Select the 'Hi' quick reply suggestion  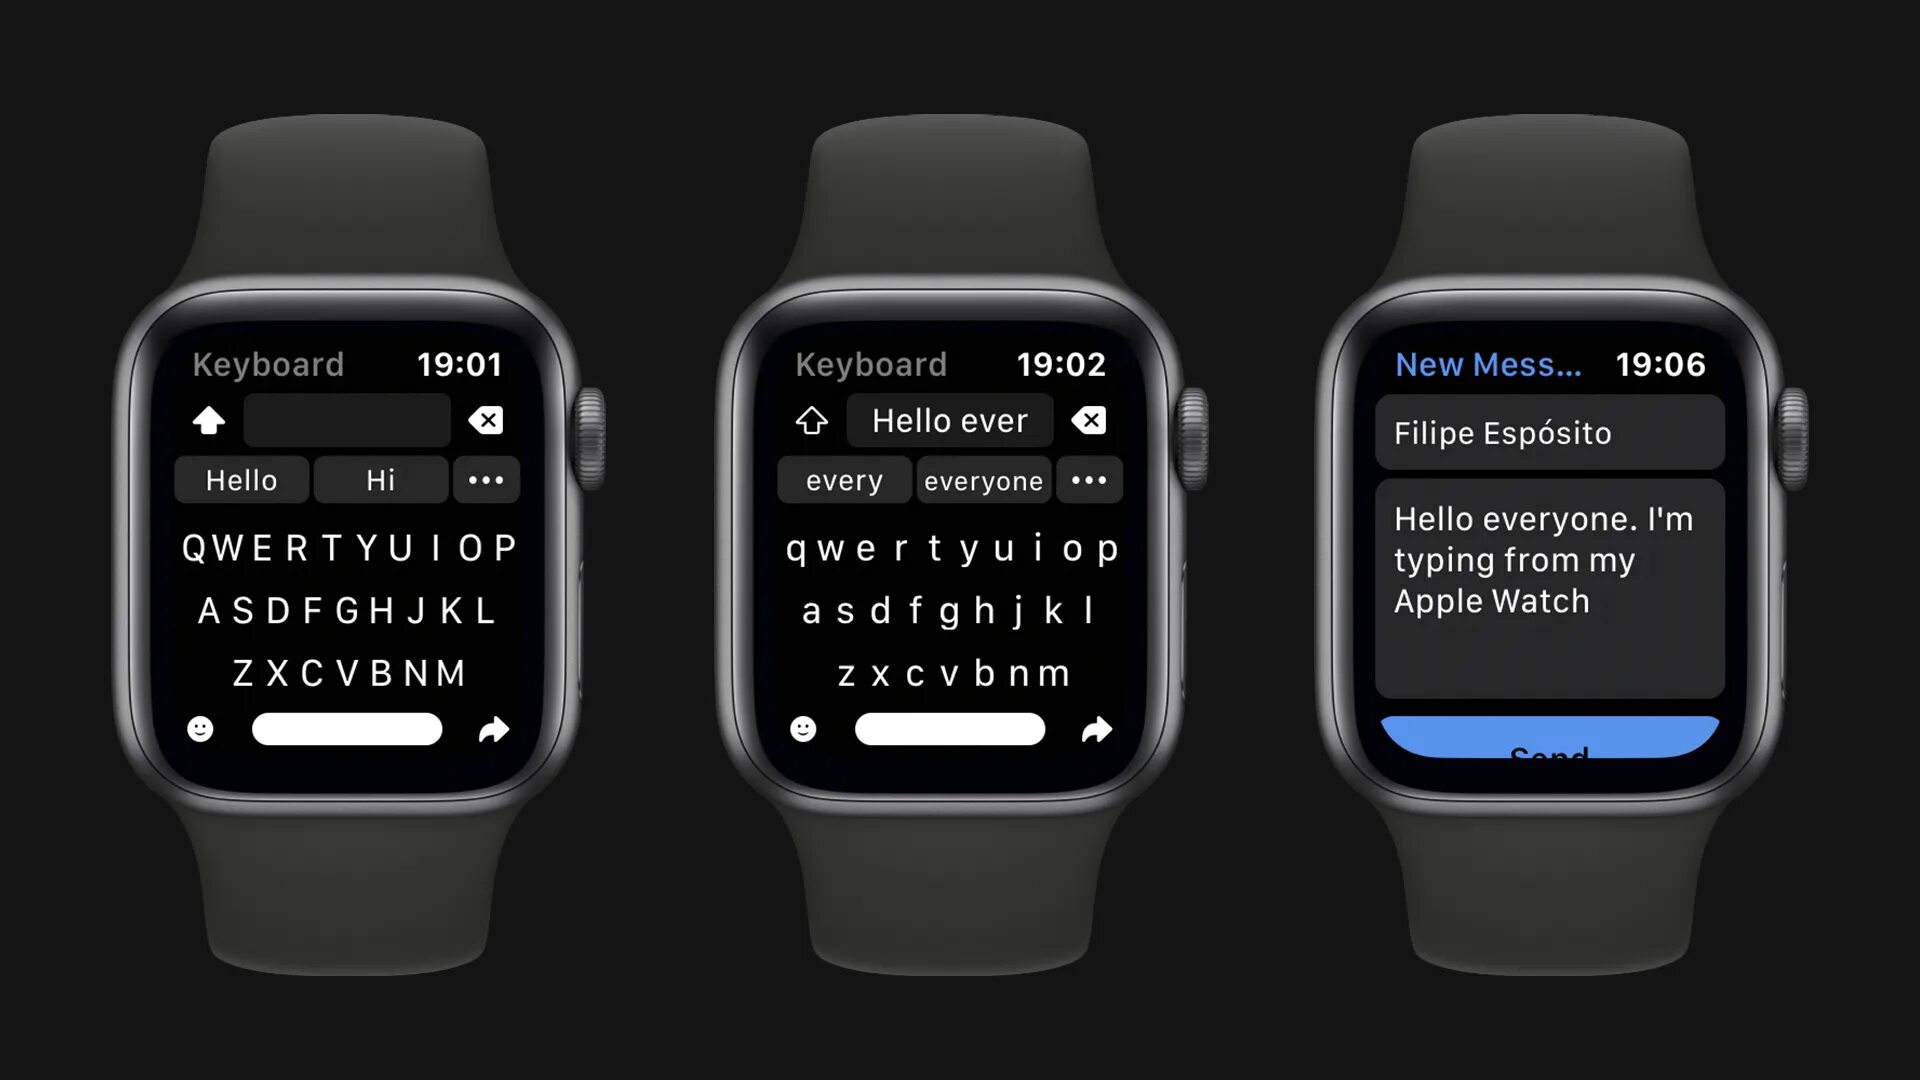[x=380, y=479]
